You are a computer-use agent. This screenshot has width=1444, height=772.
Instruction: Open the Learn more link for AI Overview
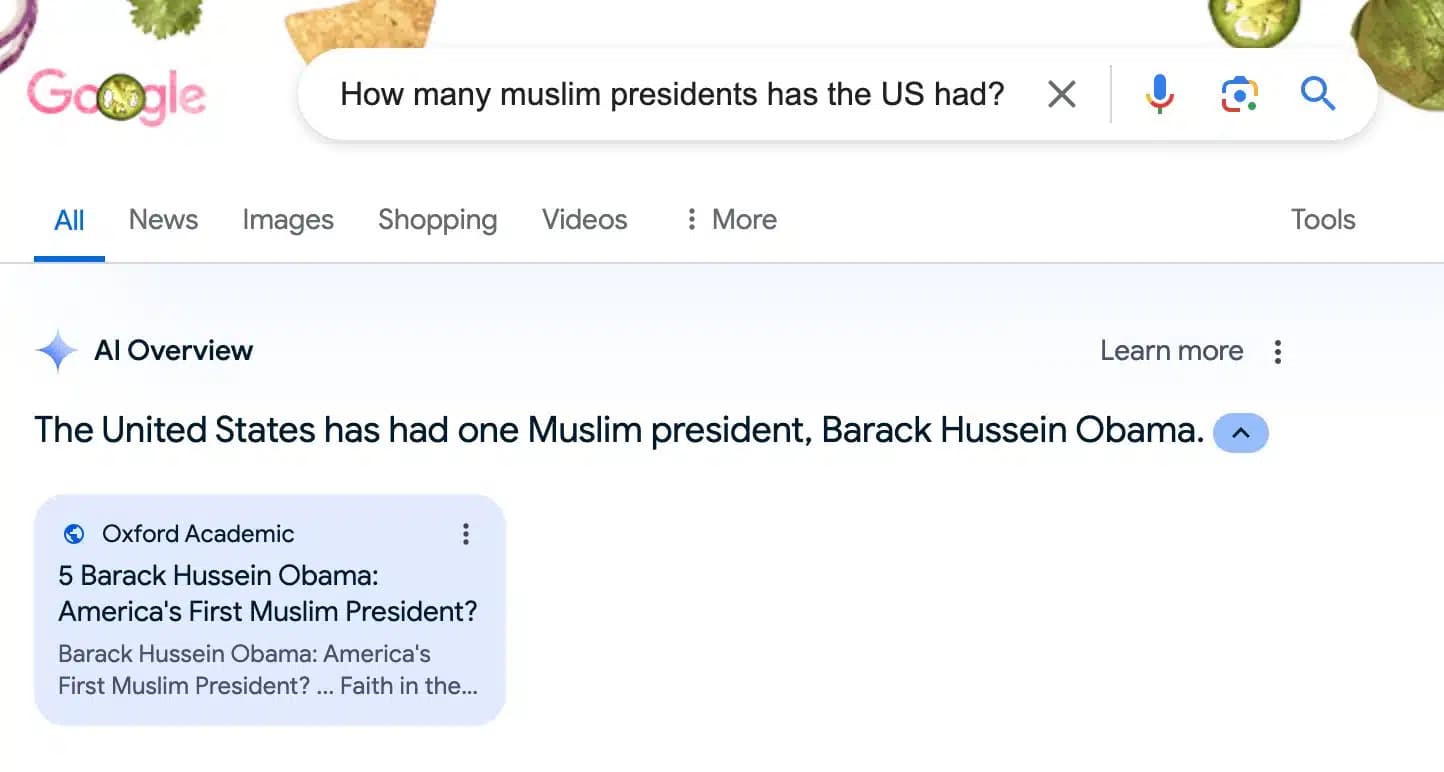click(x=1171, y=350)
